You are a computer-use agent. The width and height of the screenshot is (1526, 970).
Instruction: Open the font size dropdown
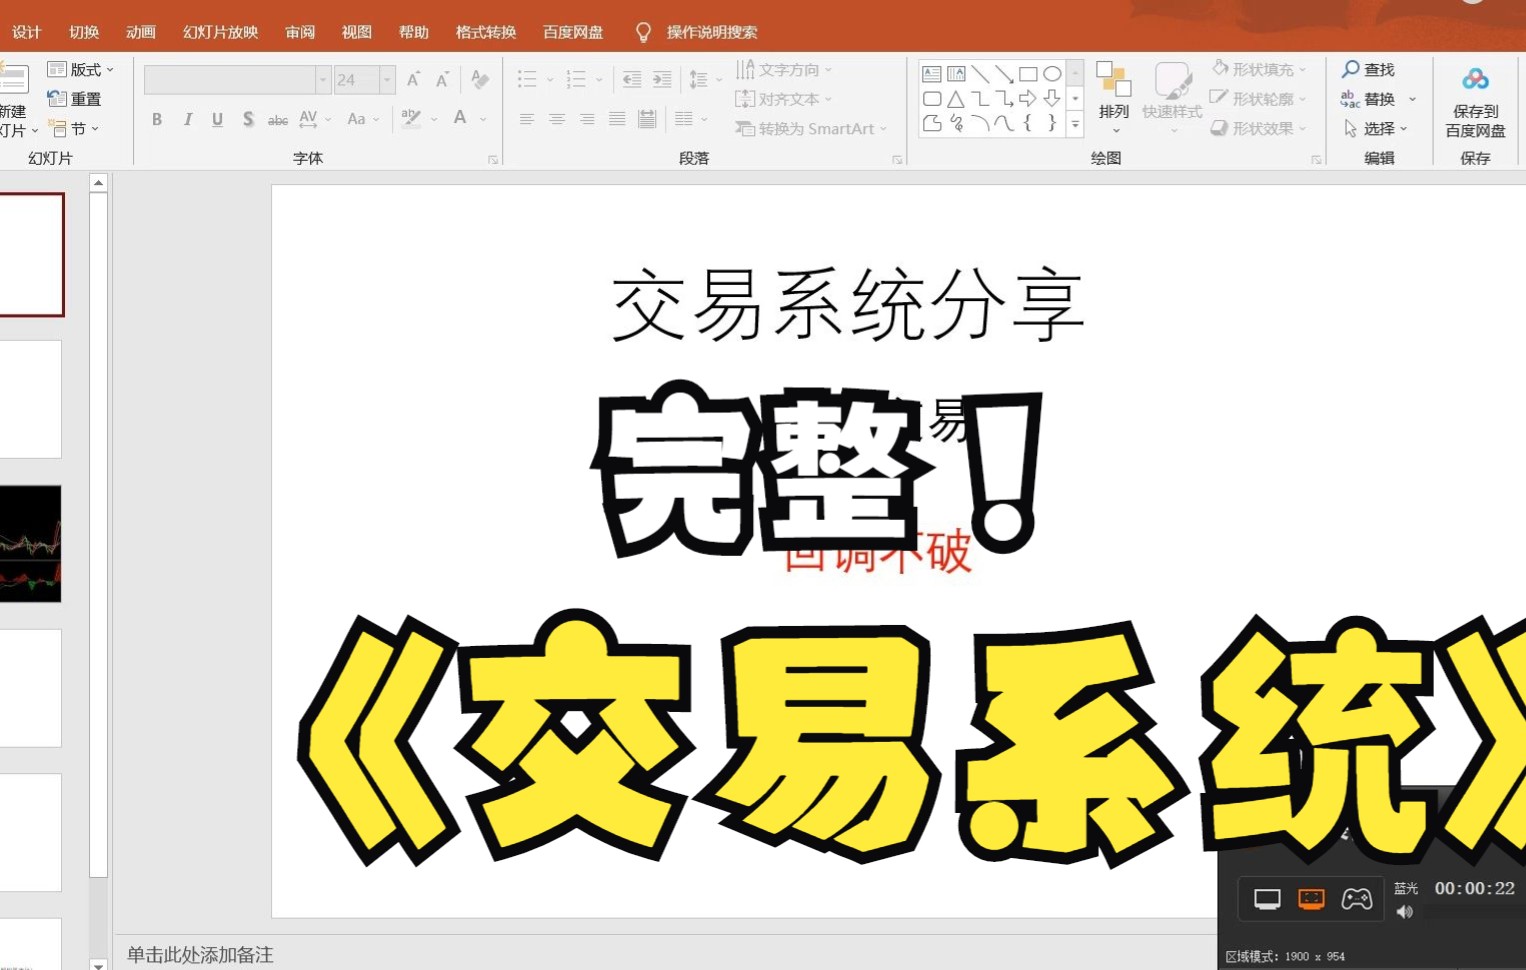[387, 80]
